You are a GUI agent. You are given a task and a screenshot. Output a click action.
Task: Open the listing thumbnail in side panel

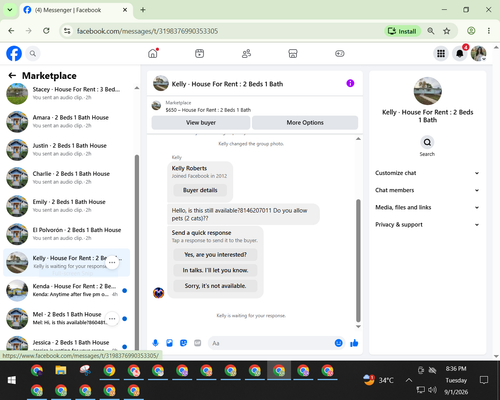click(x=427, y=91)
